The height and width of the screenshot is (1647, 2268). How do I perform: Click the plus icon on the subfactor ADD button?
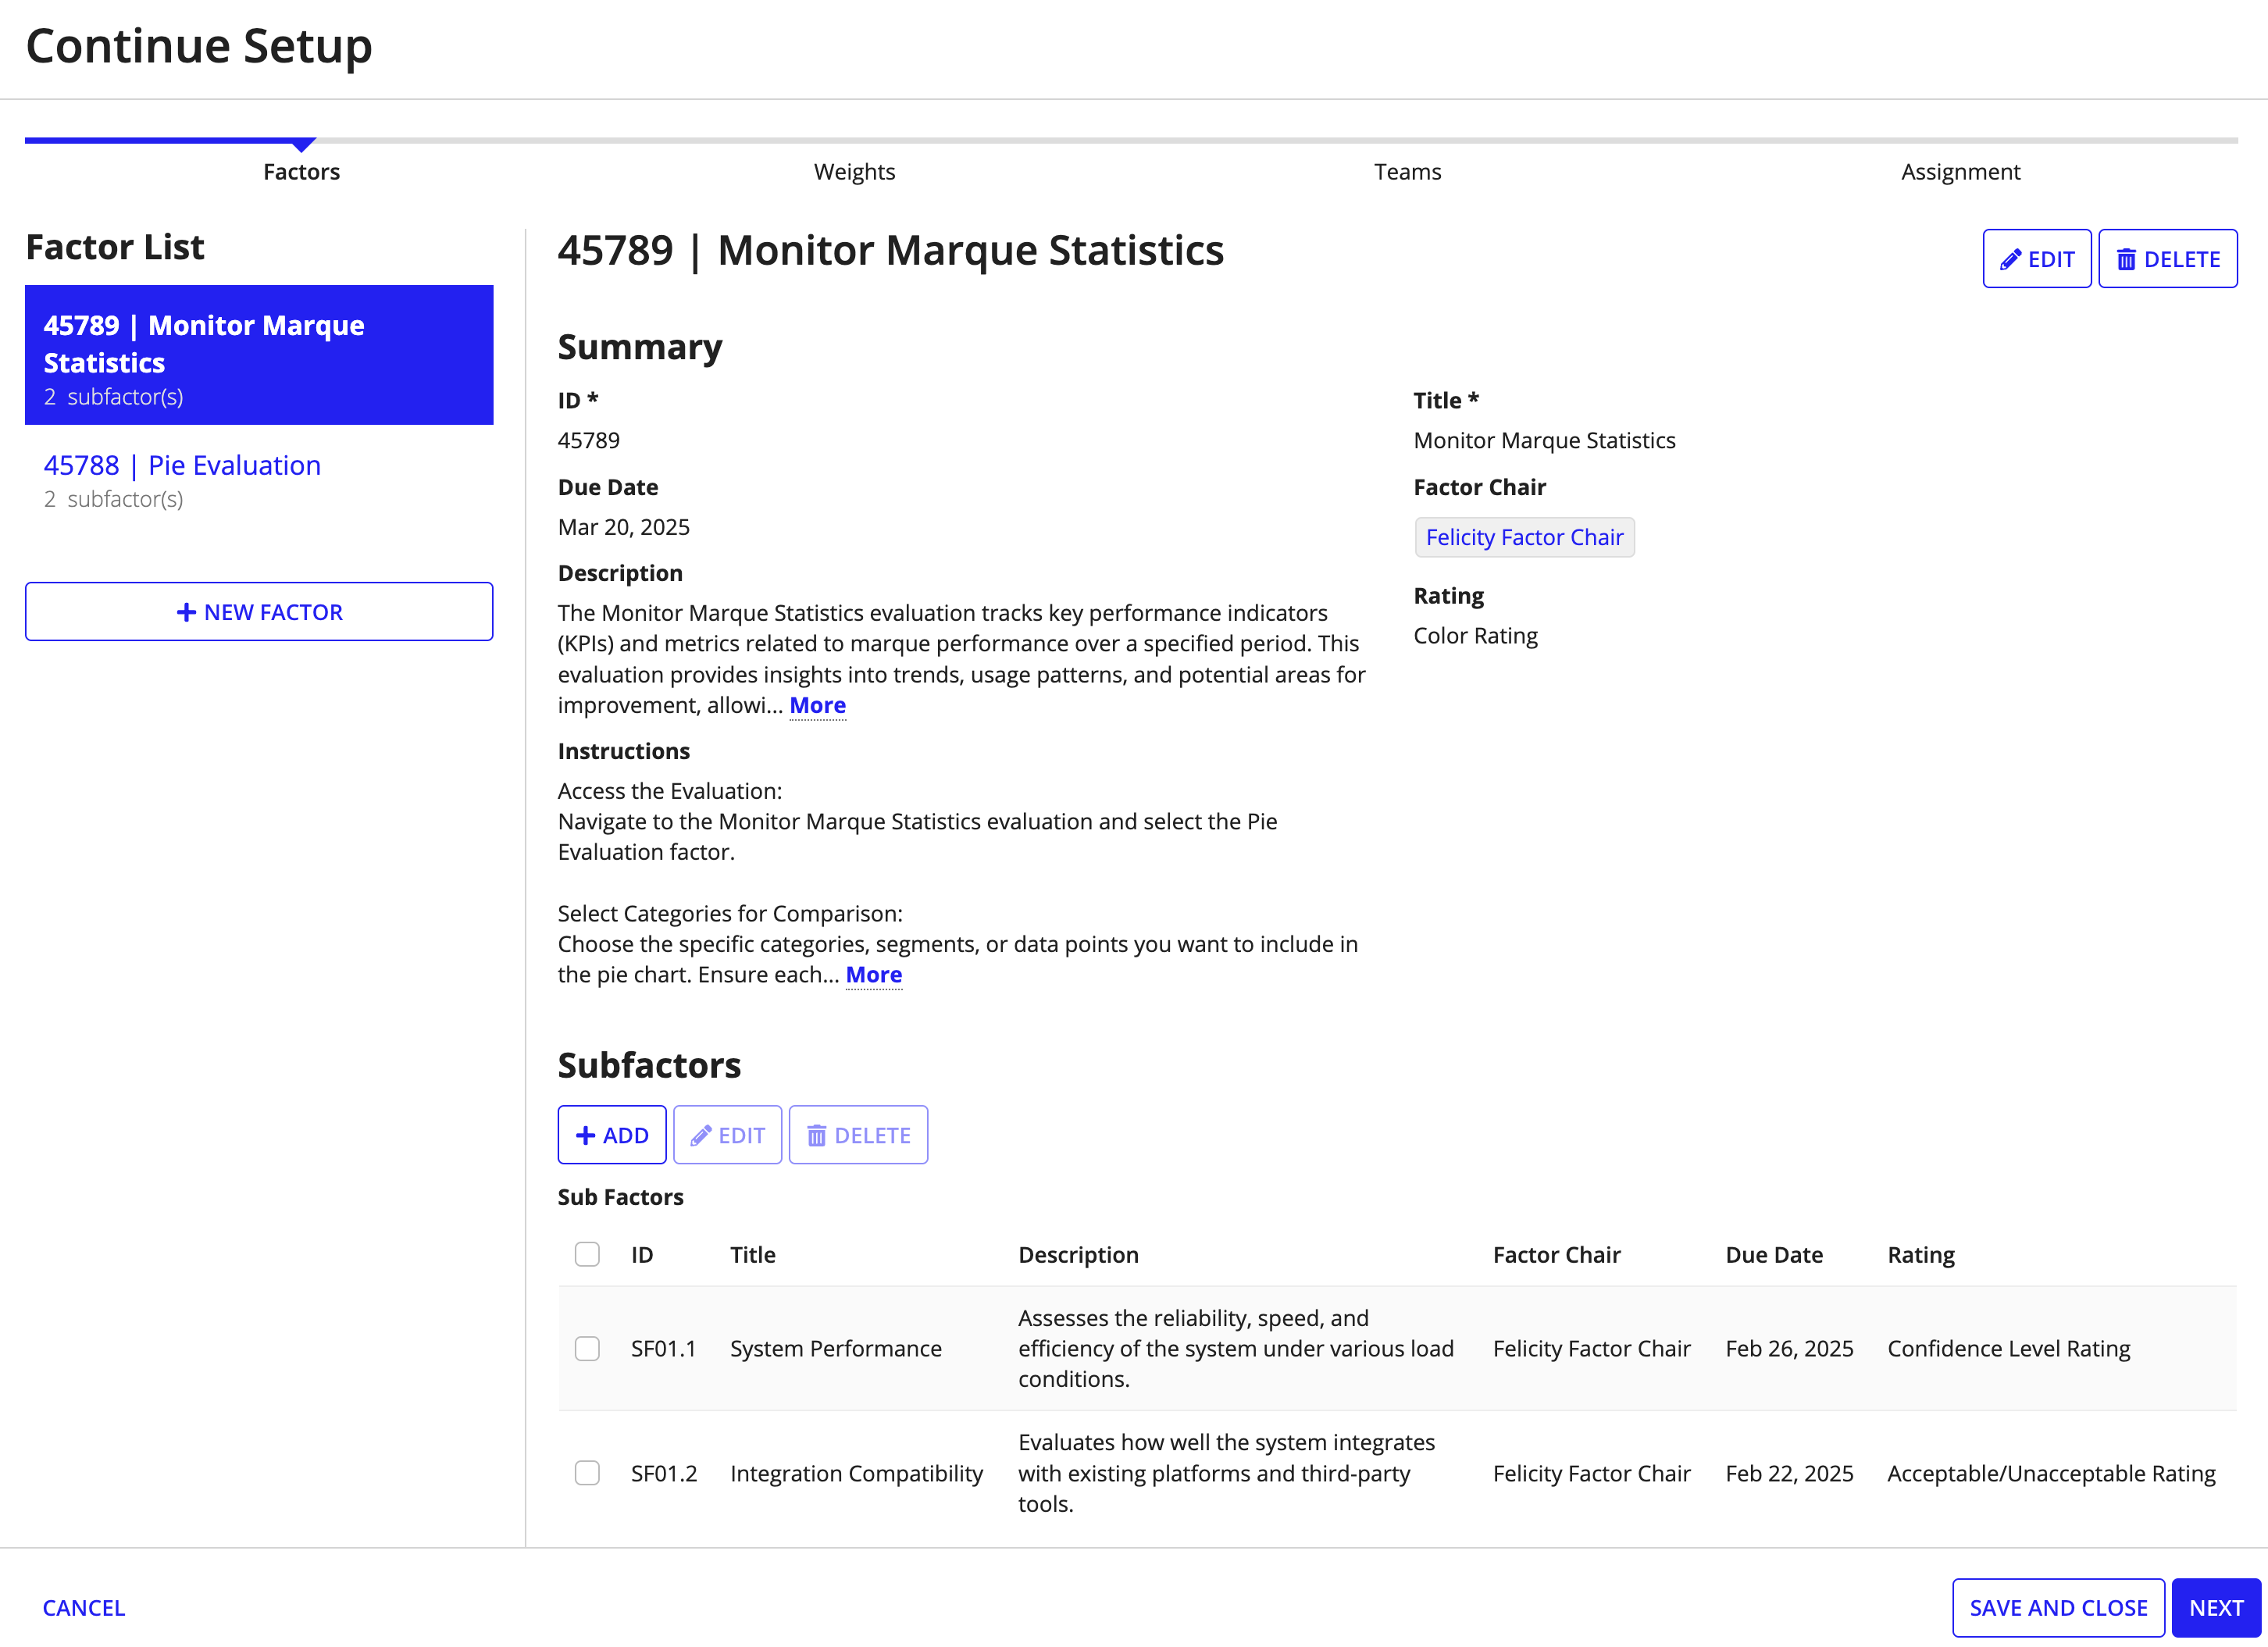pos(586,1135)
